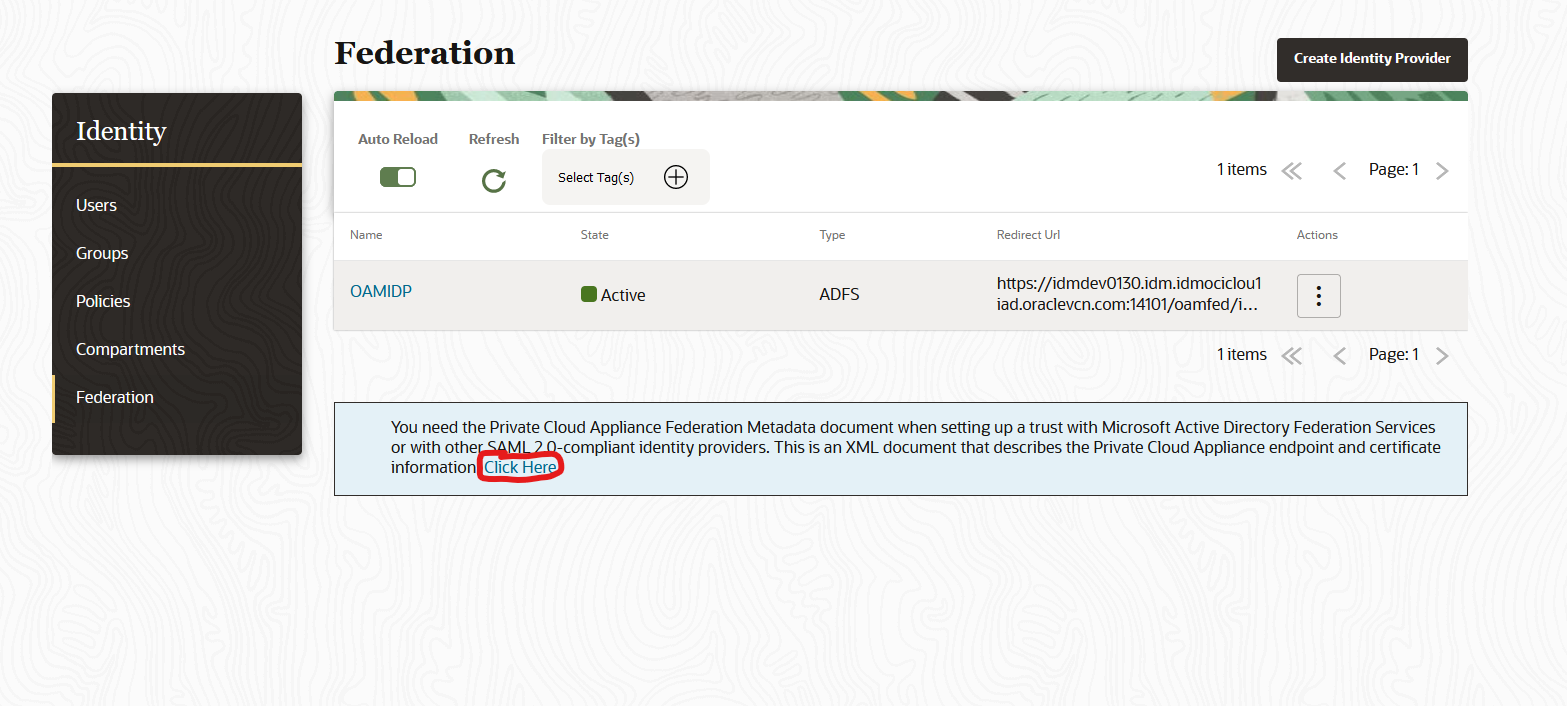Go to next page in top pagination

coord(1442,171)
